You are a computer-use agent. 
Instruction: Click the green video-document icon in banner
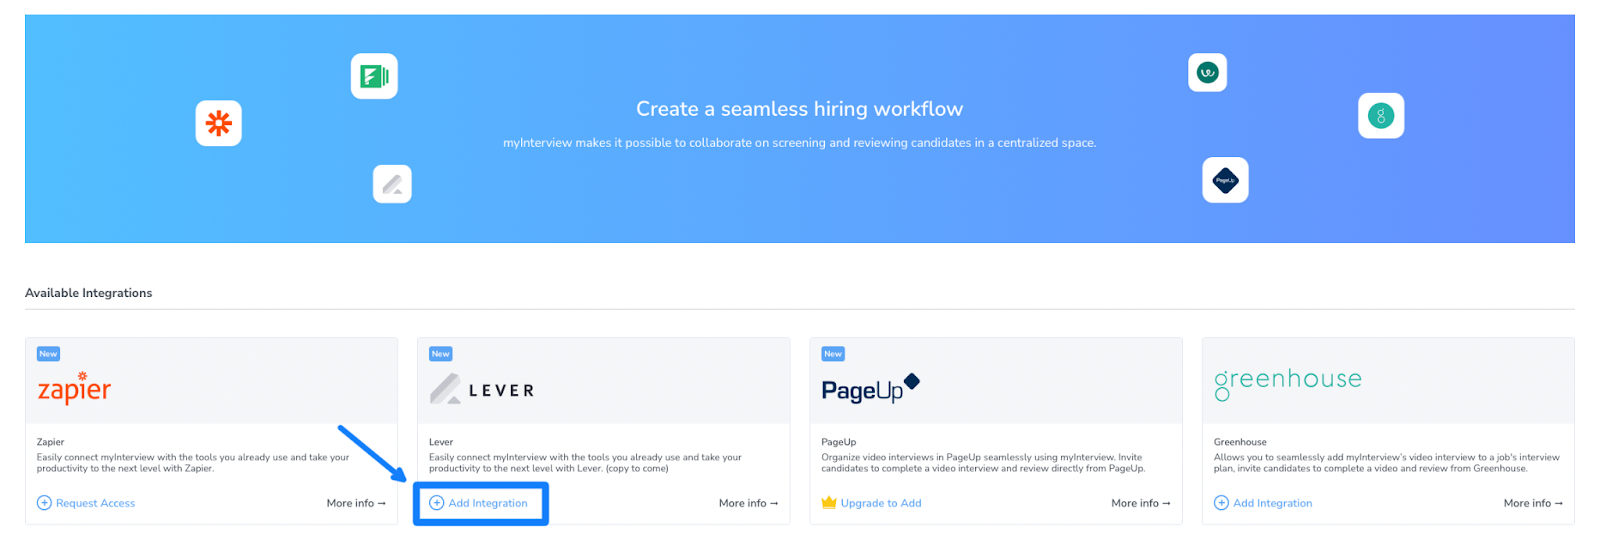(374, 76)
